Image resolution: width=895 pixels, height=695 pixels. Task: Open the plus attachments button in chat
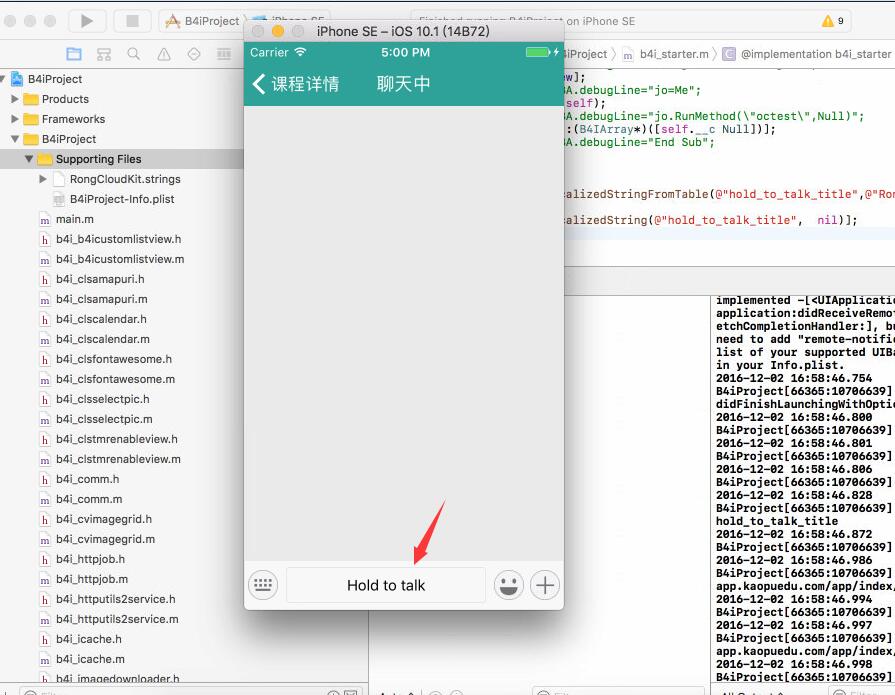(x=545, y=585)
